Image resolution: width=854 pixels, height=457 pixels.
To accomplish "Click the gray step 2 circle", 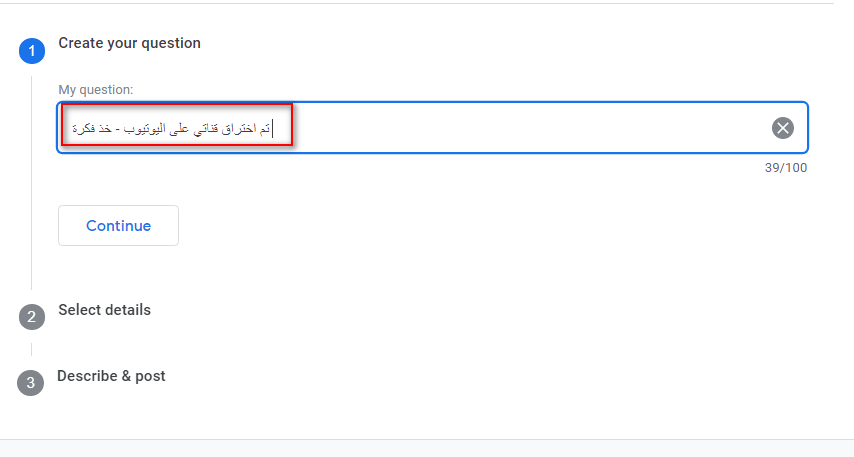I will click(32, 317).
